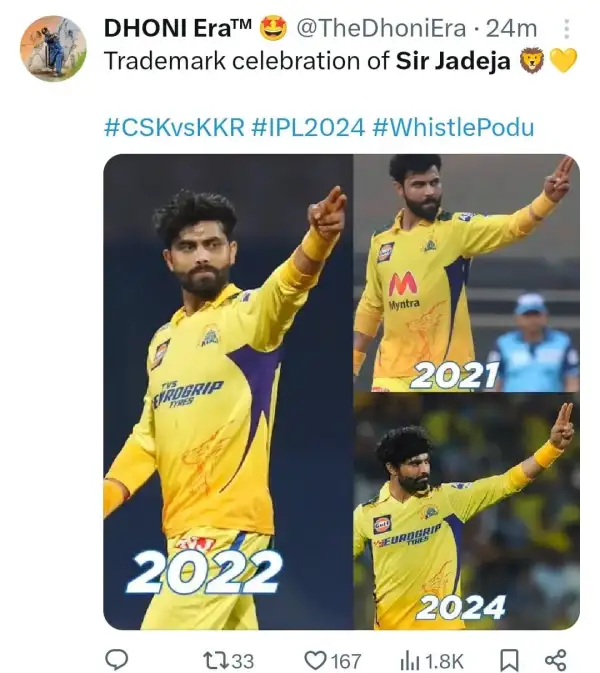Viewport: 600px width, 673px height.
Task: Open DHONI Era profile avatar
Action: [53, 48]
